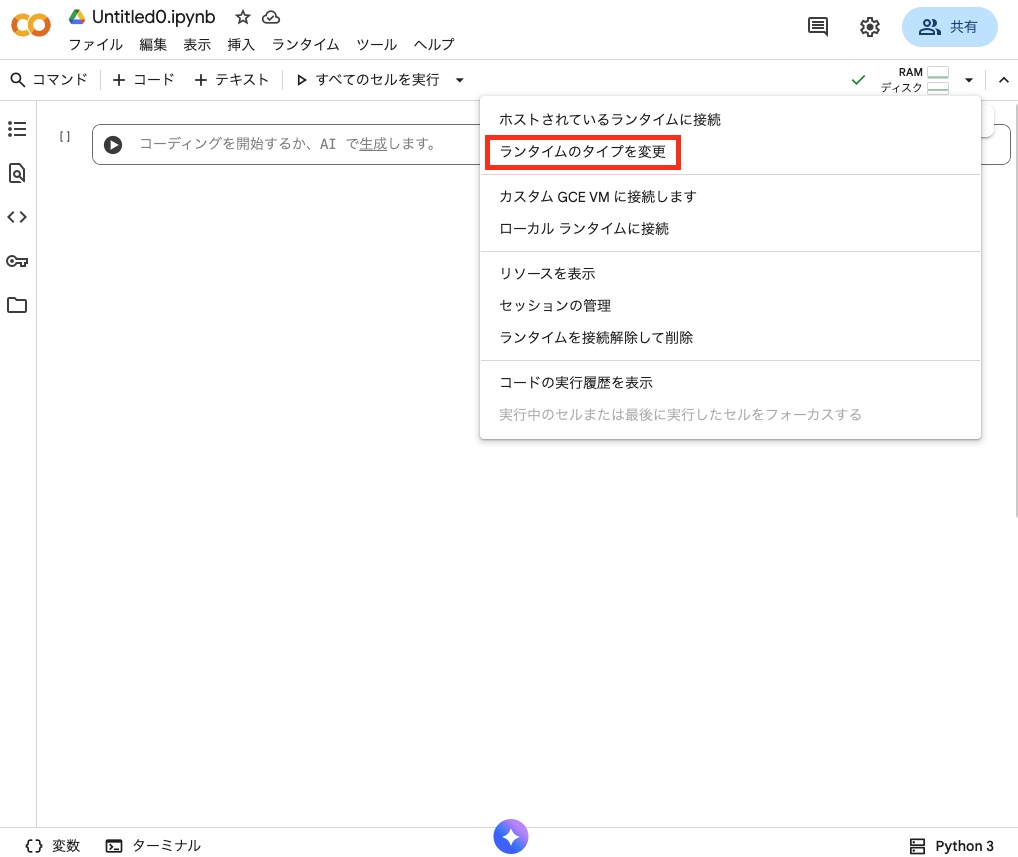This screenshot has width=1018, height=857.
Task: Choose リソースを表示 from the dropdown menu
Action: coord(547,273)
